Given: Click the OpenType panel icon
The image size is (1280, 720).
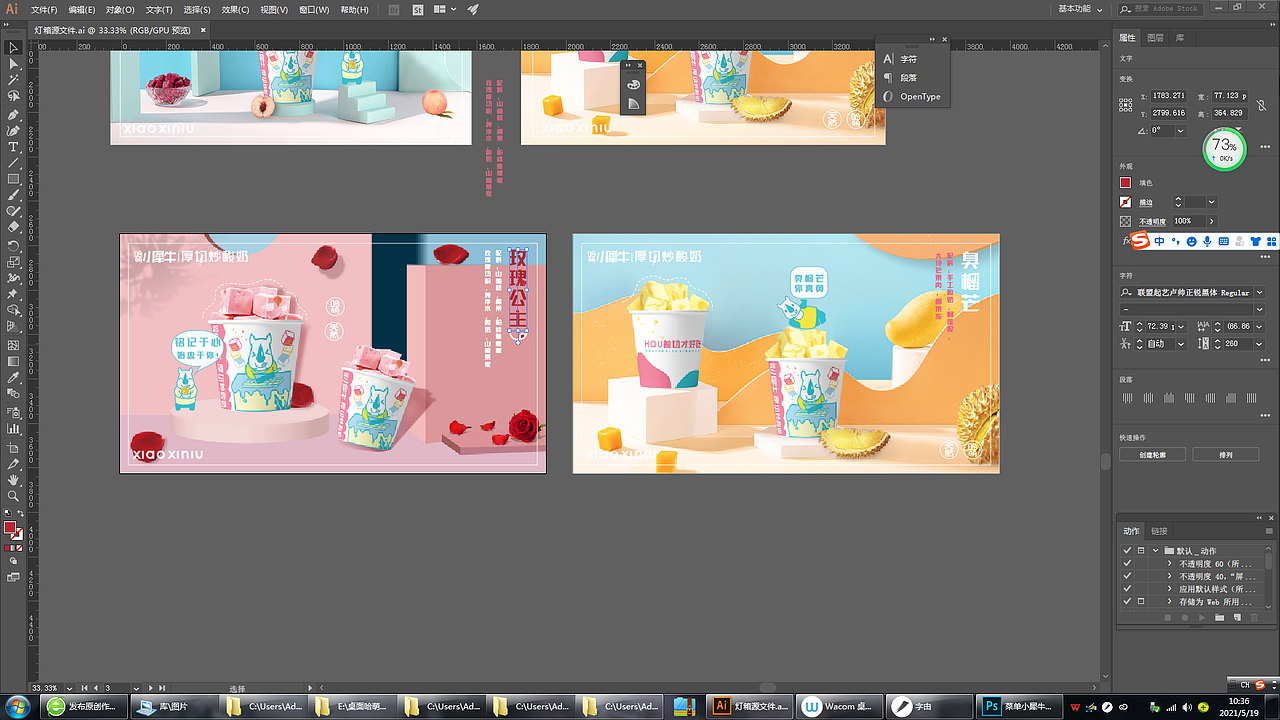Looking at the screenshot, I should (x=887, y=97).
